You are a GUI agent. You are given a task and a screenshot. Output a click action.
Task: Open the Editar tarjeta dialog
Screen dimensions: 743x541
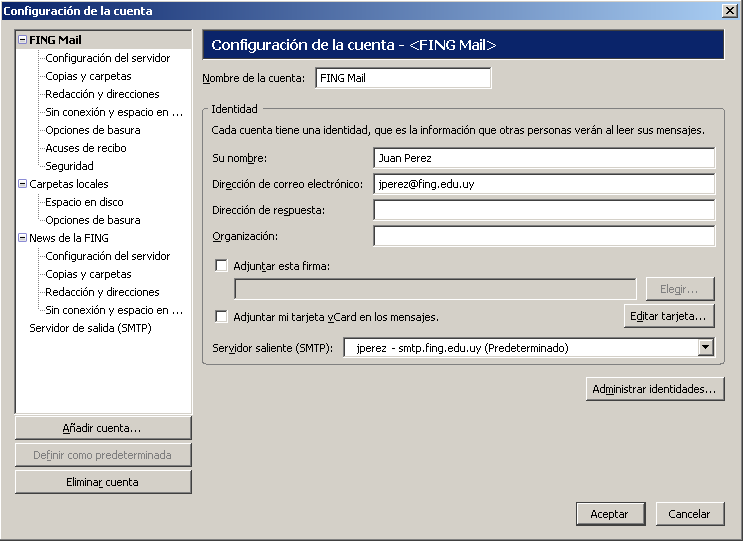click(x=669, y=316)
